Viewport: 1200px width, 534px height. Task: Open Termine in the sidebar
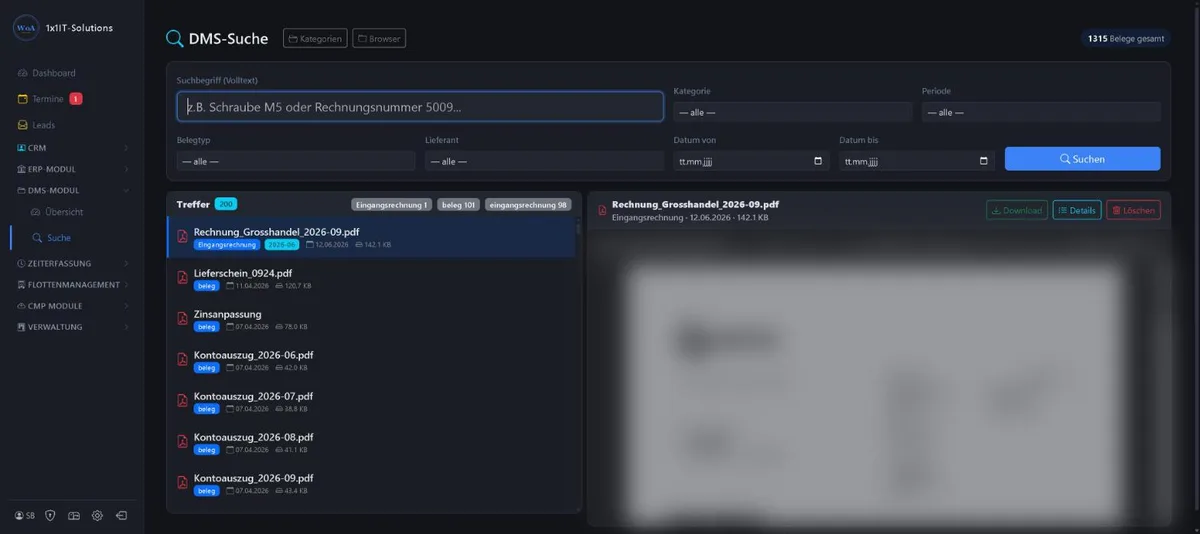[x=72, y=99]
